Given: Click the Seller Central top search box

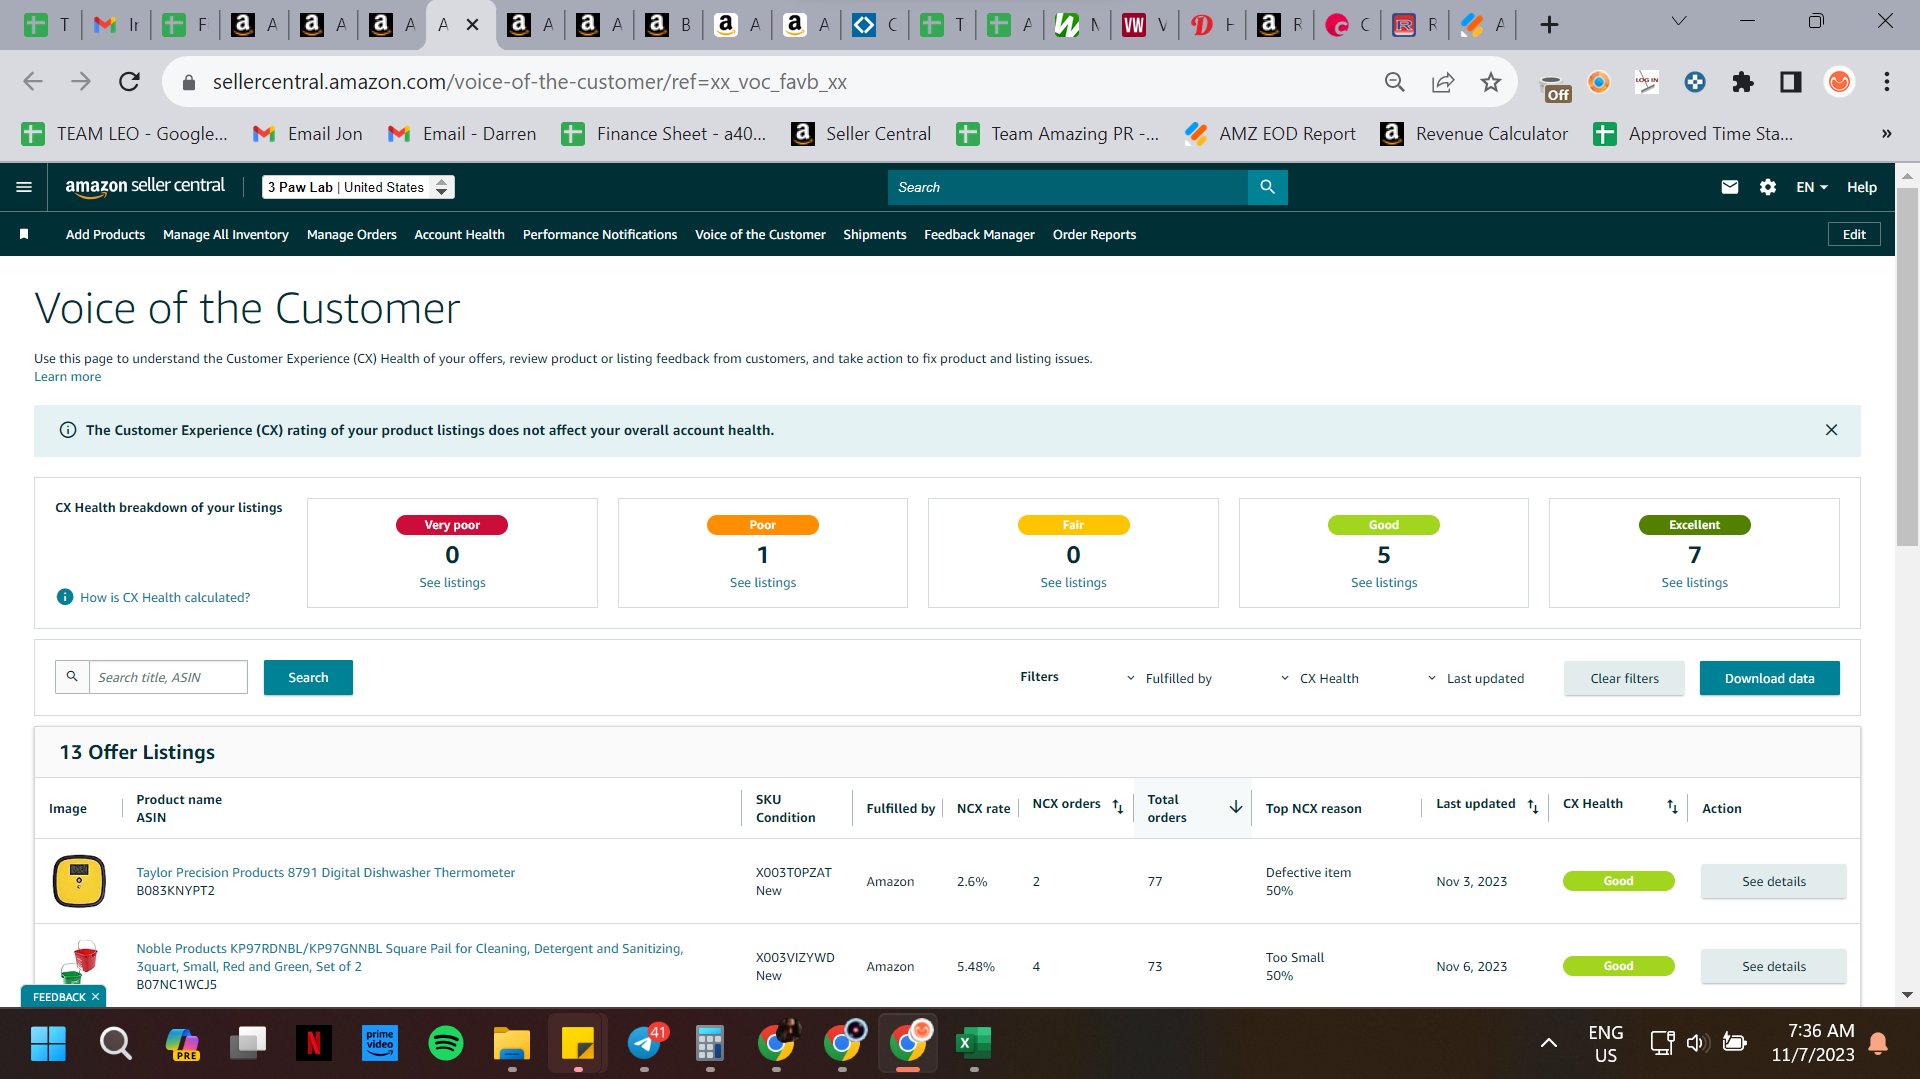Looking at the screenshot, I should click(x=1067, y=187).
